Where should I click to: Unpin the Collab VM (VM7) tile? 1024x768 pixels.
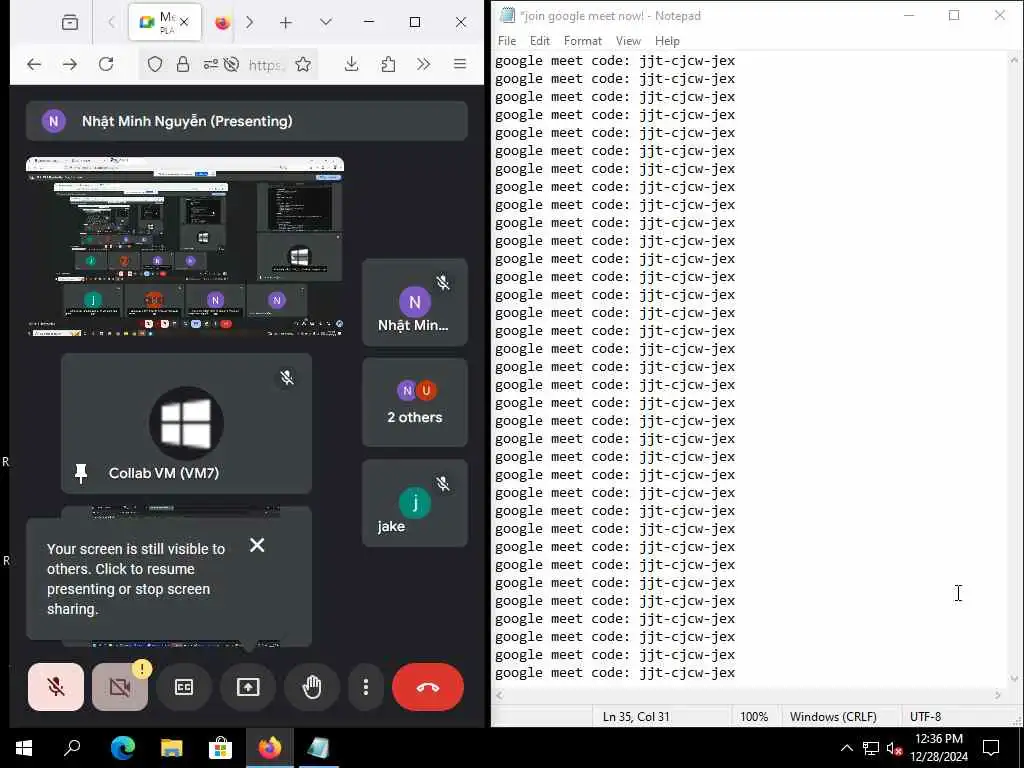(x=81, y=473)
